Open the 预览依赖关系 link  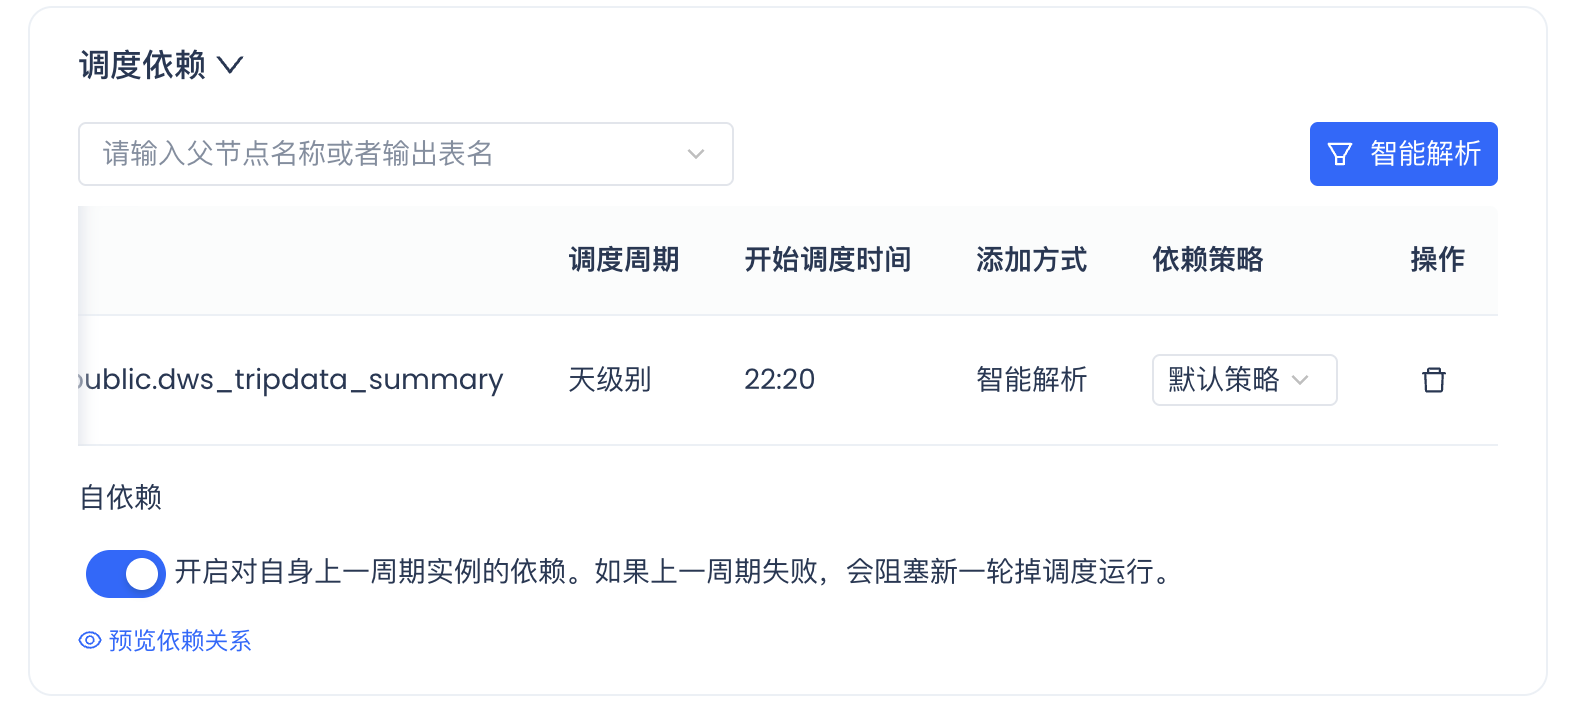pyautogui.click(x=180, y=641)
